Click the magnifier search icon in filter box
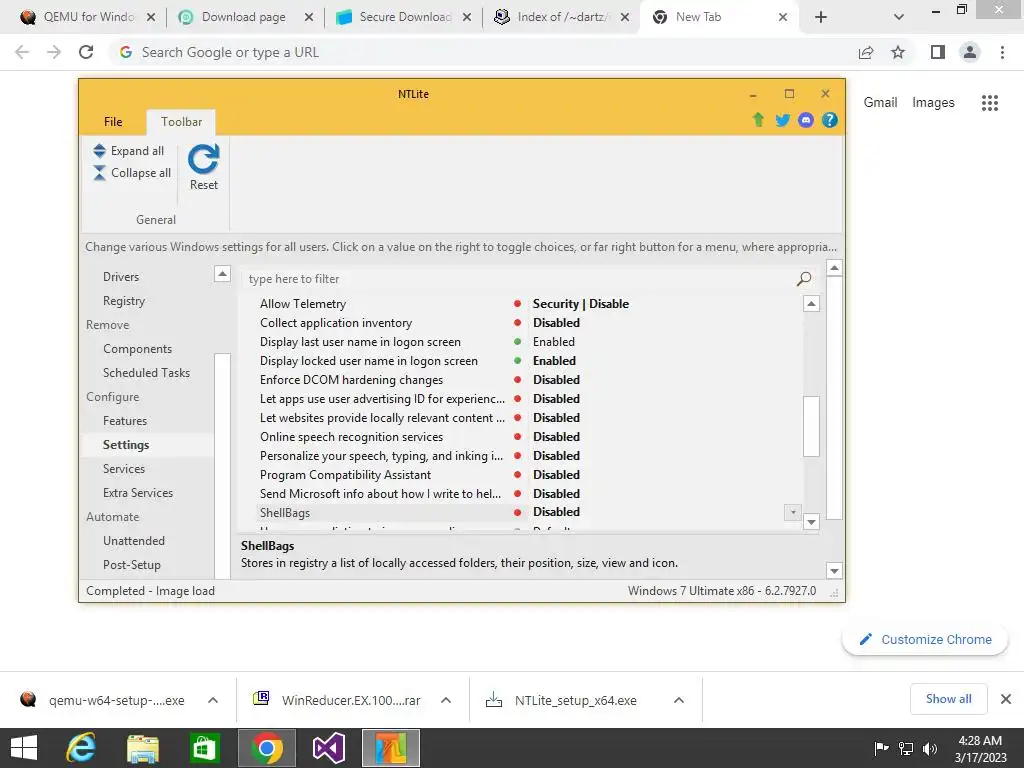Screen dimensions: 1024x768 pyautogui.click(x=804, y=279)
